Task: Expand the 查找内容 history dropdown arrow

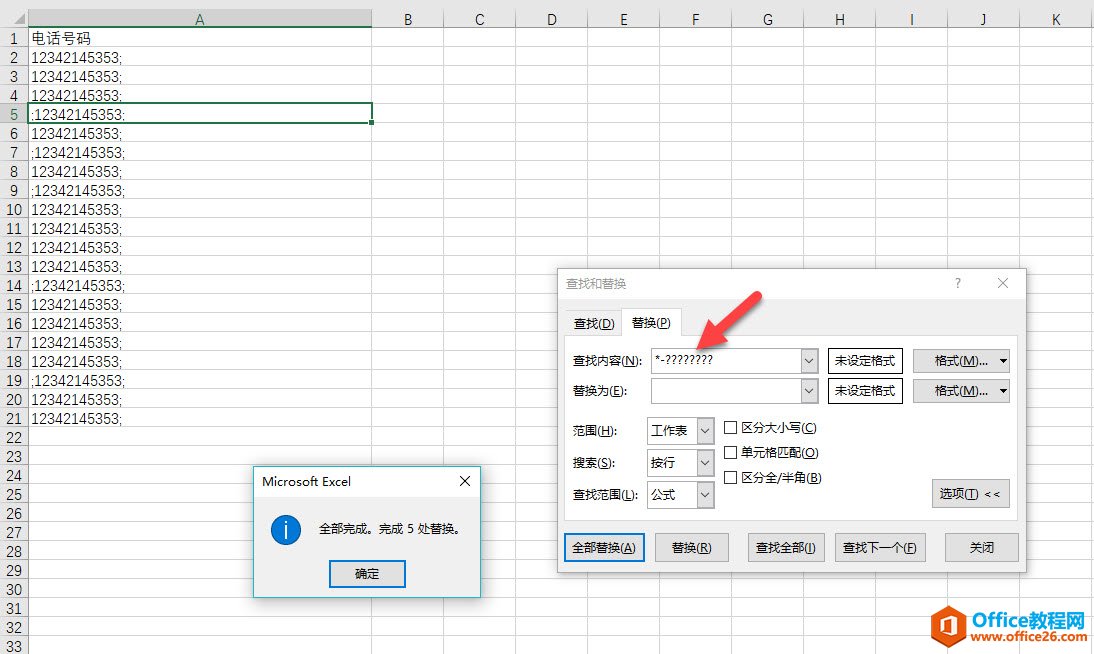Action: (809, 360)
